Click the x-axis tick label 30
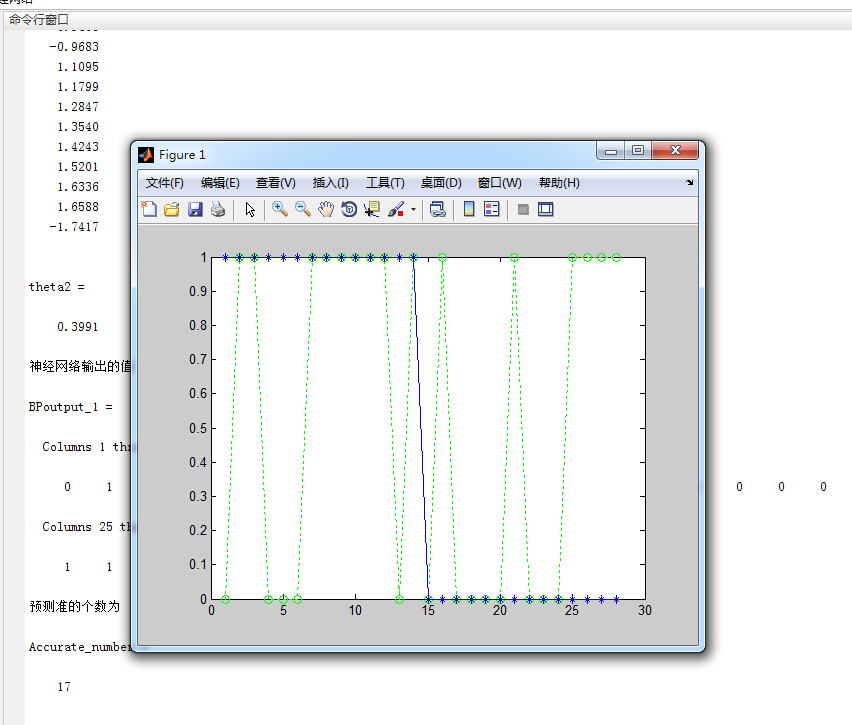The width and height of the screenshot is (852, 725). pyautogui.click(x=645, y=611)
